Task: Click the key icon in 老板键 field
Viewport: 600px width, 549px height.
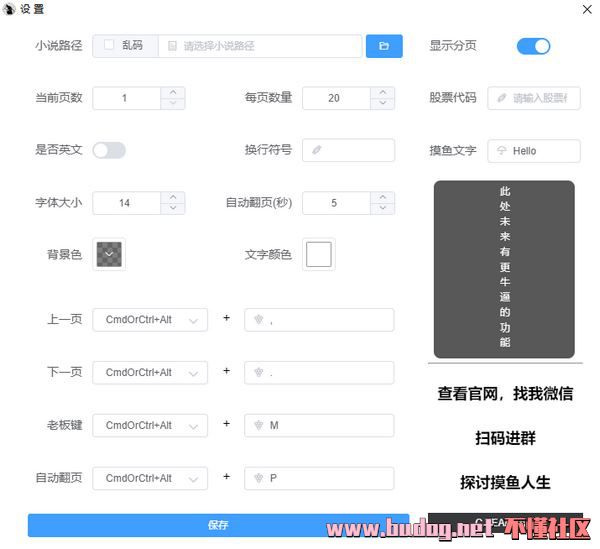Action: 259,425
